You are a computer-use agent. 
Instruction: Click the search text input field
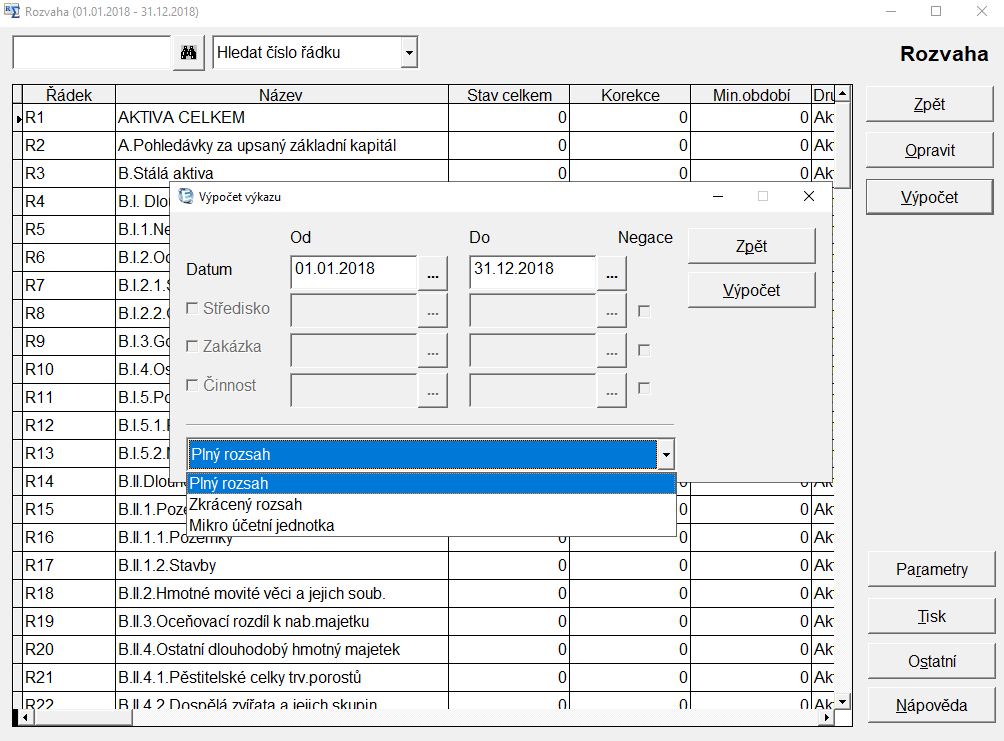(92, 53)
